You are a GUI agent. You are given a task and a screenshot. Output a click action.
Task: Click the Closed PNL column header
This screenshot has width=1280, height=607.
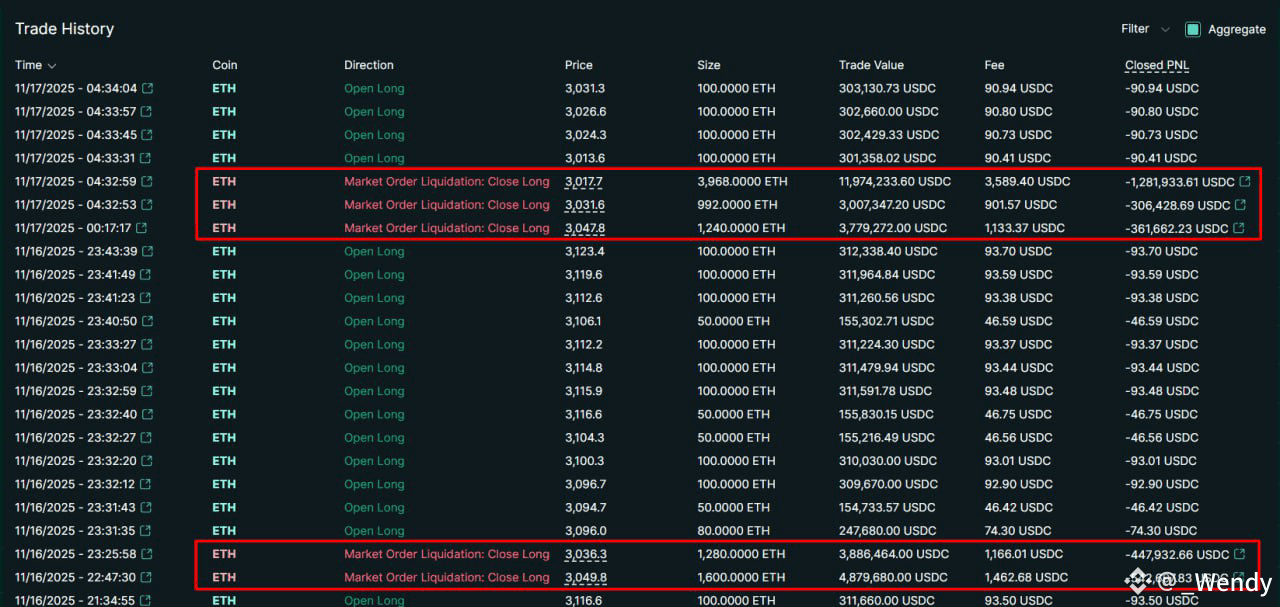1157,65
